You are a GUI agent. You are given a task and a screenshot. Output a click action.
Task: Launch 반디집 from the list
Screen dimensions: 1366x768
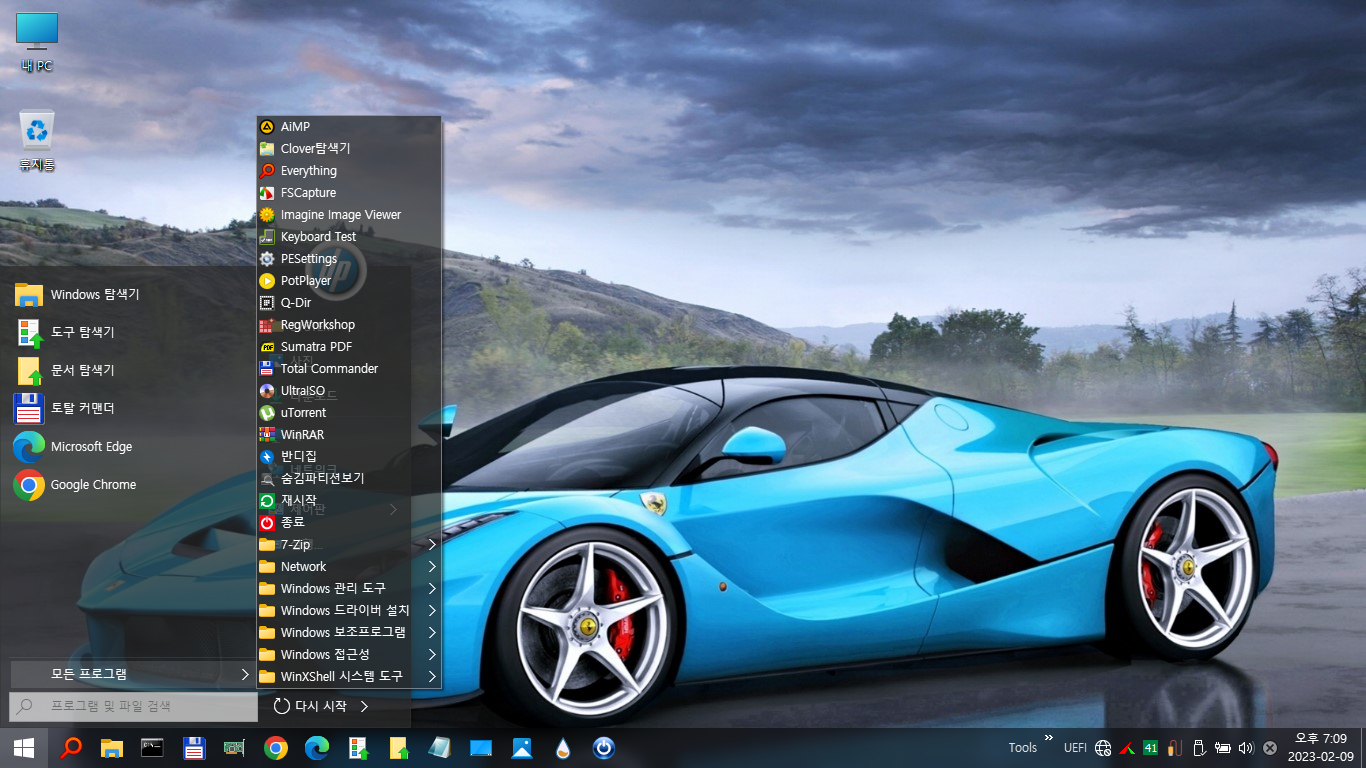[348, 457]
